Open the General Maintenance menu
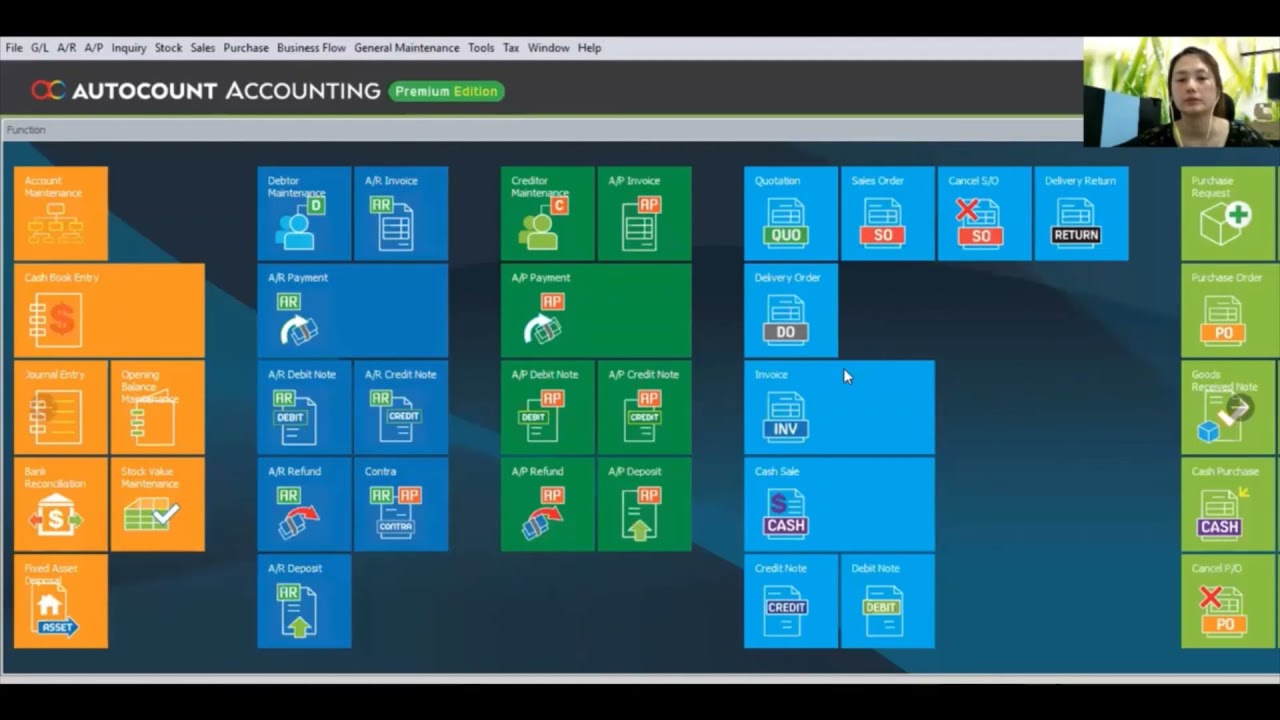This screenshot has width=1280, height=720. point(407,48)
